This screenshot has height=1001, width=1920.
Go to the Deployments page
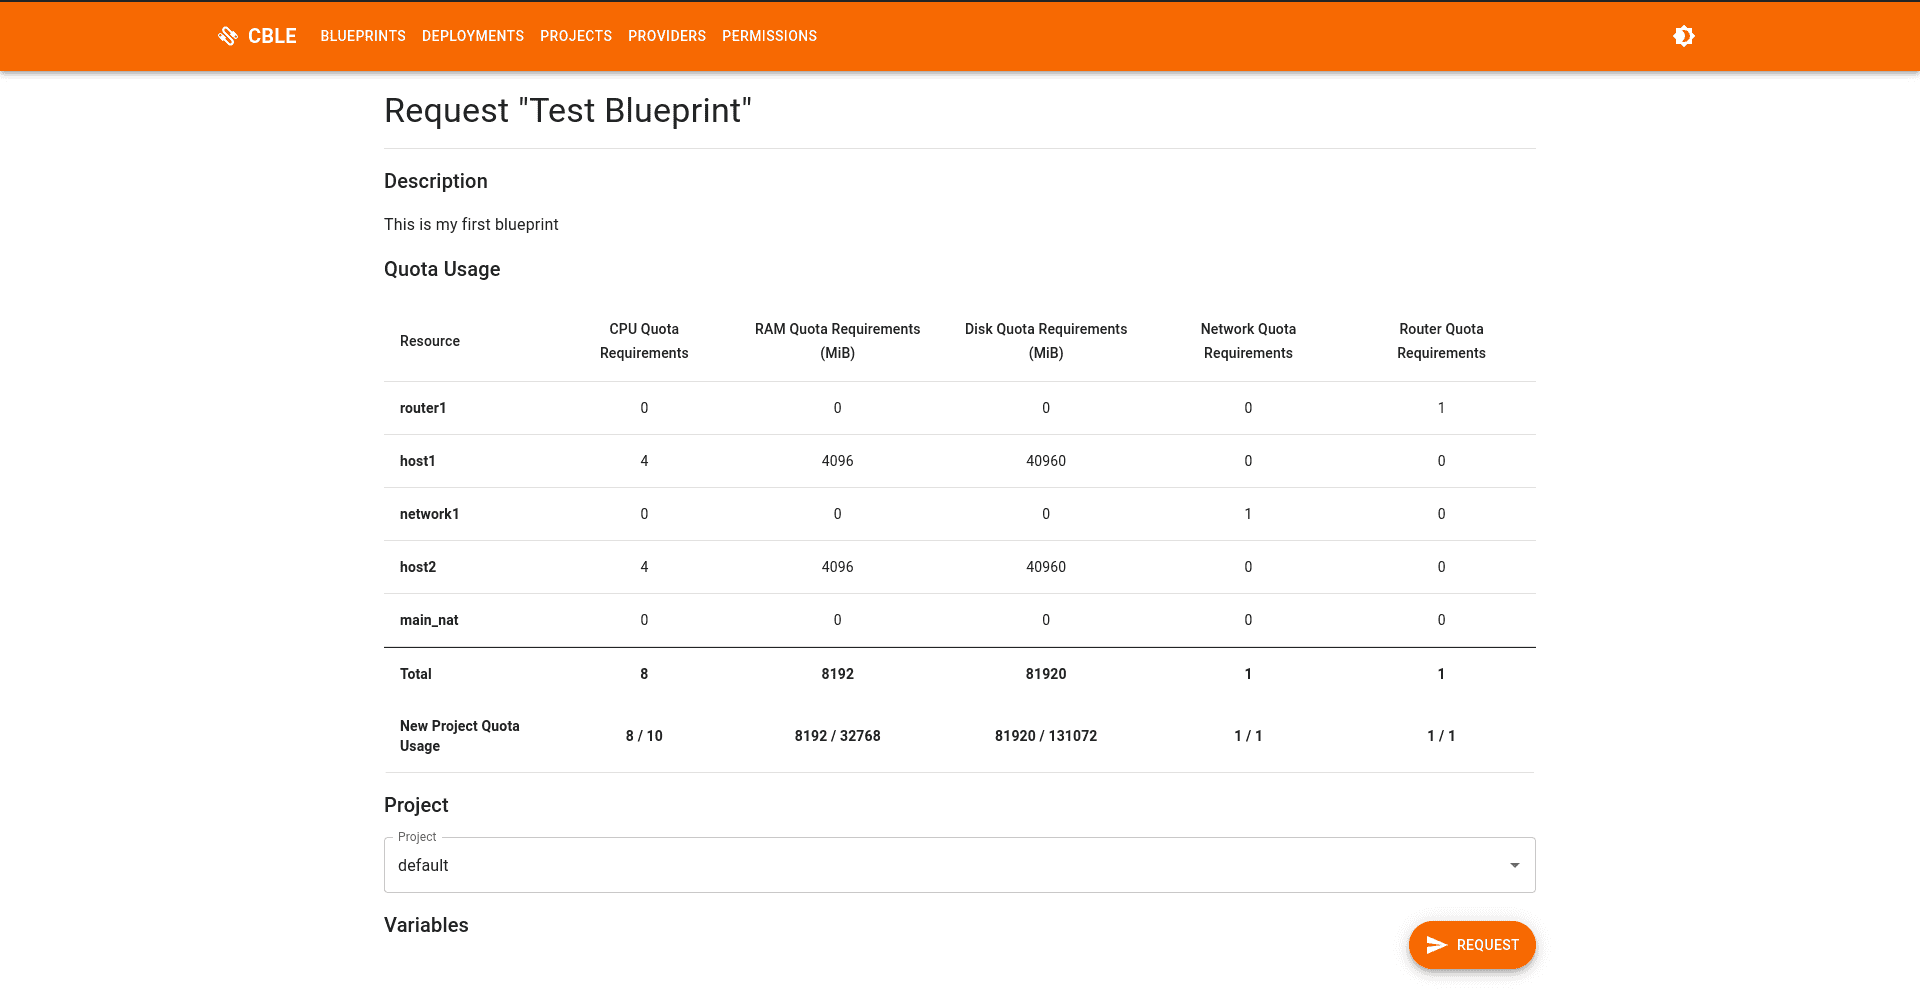tap(473, 36)
